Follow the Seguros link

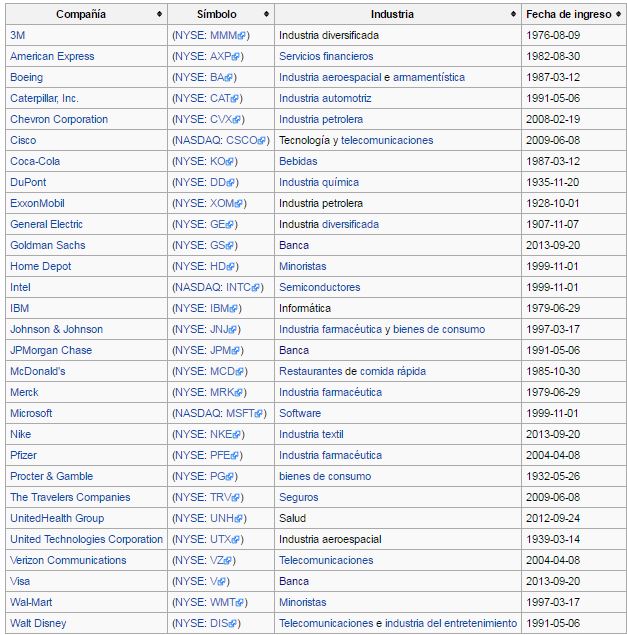(x=299, y=497)
